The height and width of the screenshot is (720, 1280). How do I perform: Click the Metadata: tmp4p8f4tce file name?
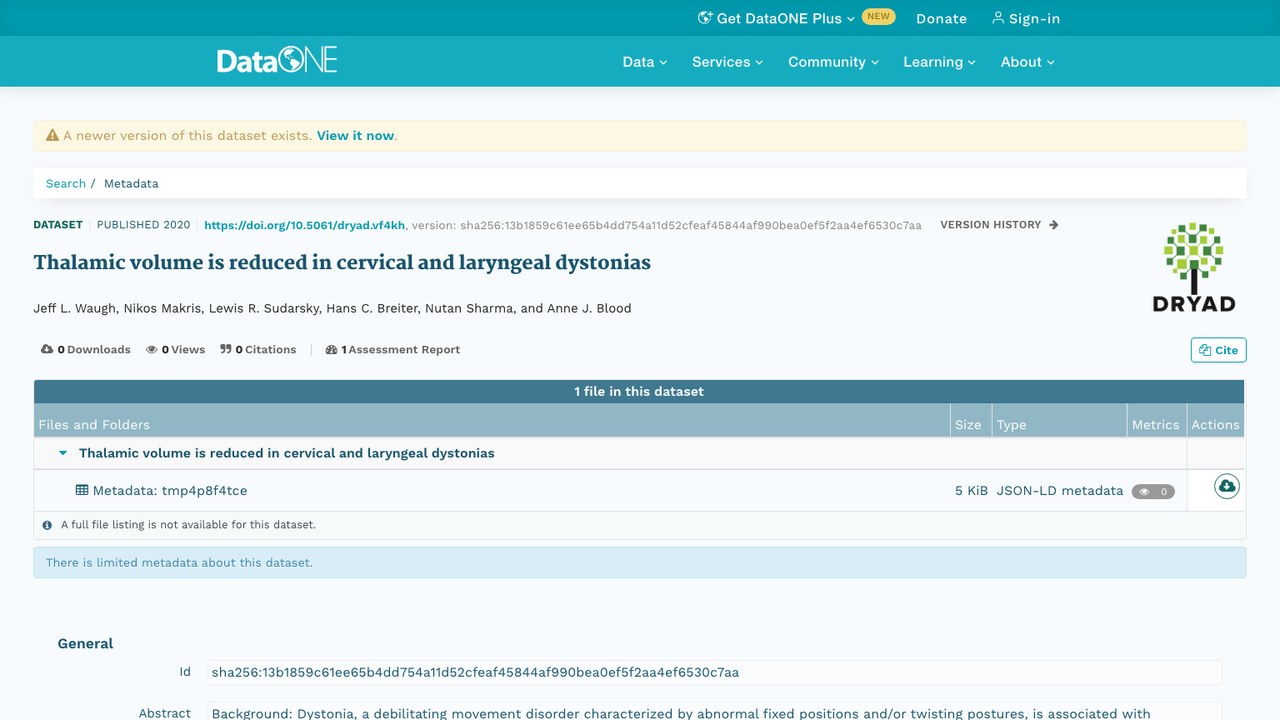[170, 490]
